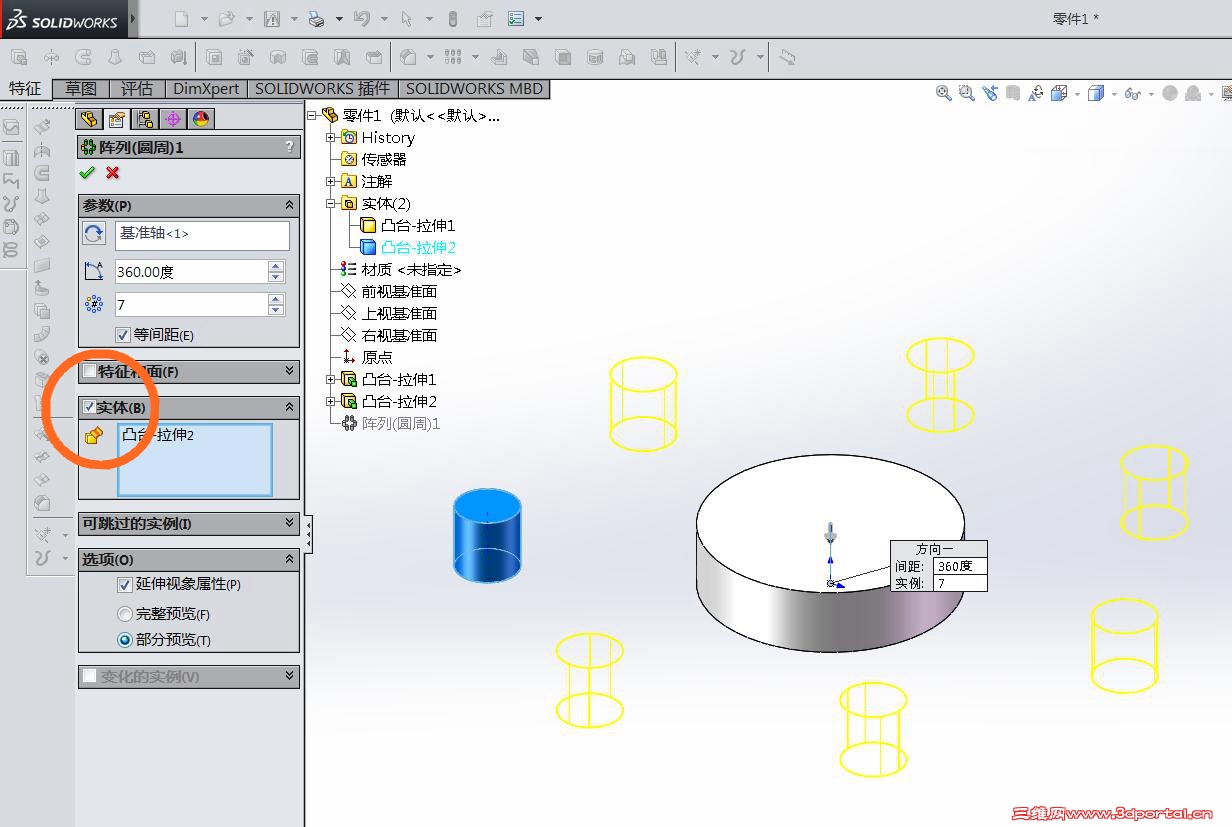This screenshot has width=1232, height=827.
Task: Expand the 变化的实例(V) section chevron
Action: (290, 676)
